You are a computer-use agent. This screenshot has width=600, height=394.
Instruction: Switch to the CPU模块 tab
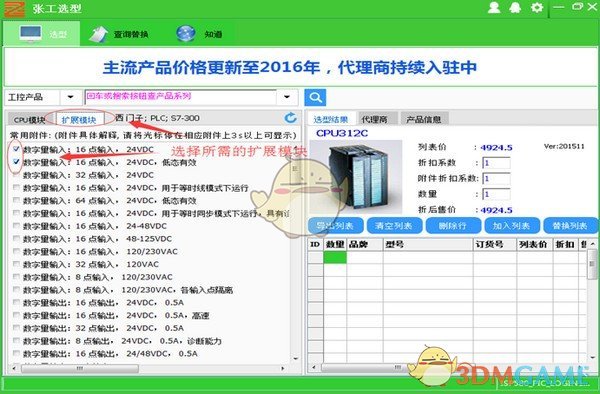(x=29, y=120)
